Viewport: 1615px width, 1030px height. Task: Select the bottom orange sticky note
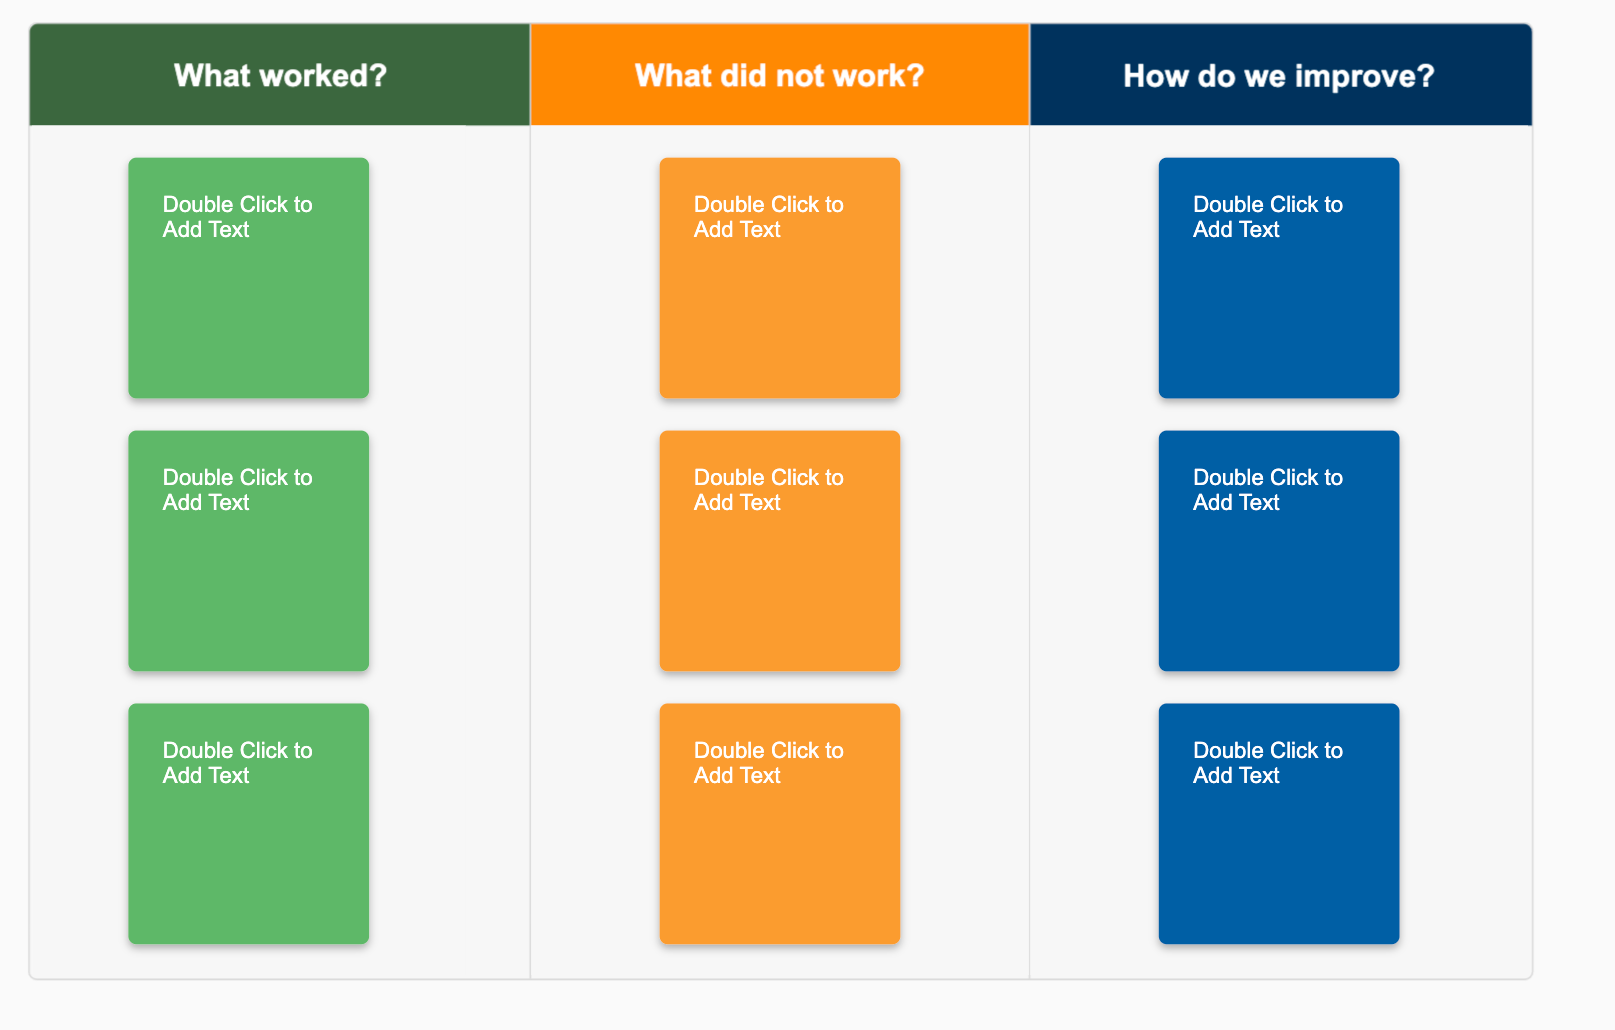click(779, 824)
